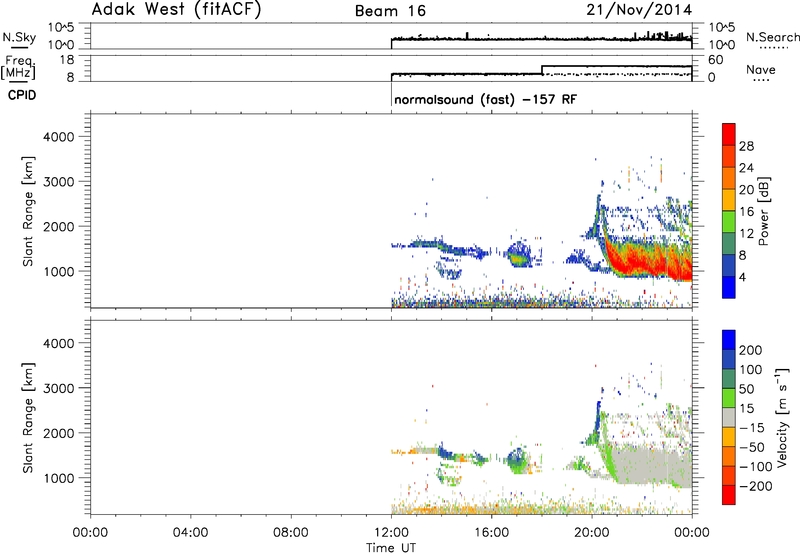
Task: Click the '200' value on Velocity colorbar
Action: [751, 350]
